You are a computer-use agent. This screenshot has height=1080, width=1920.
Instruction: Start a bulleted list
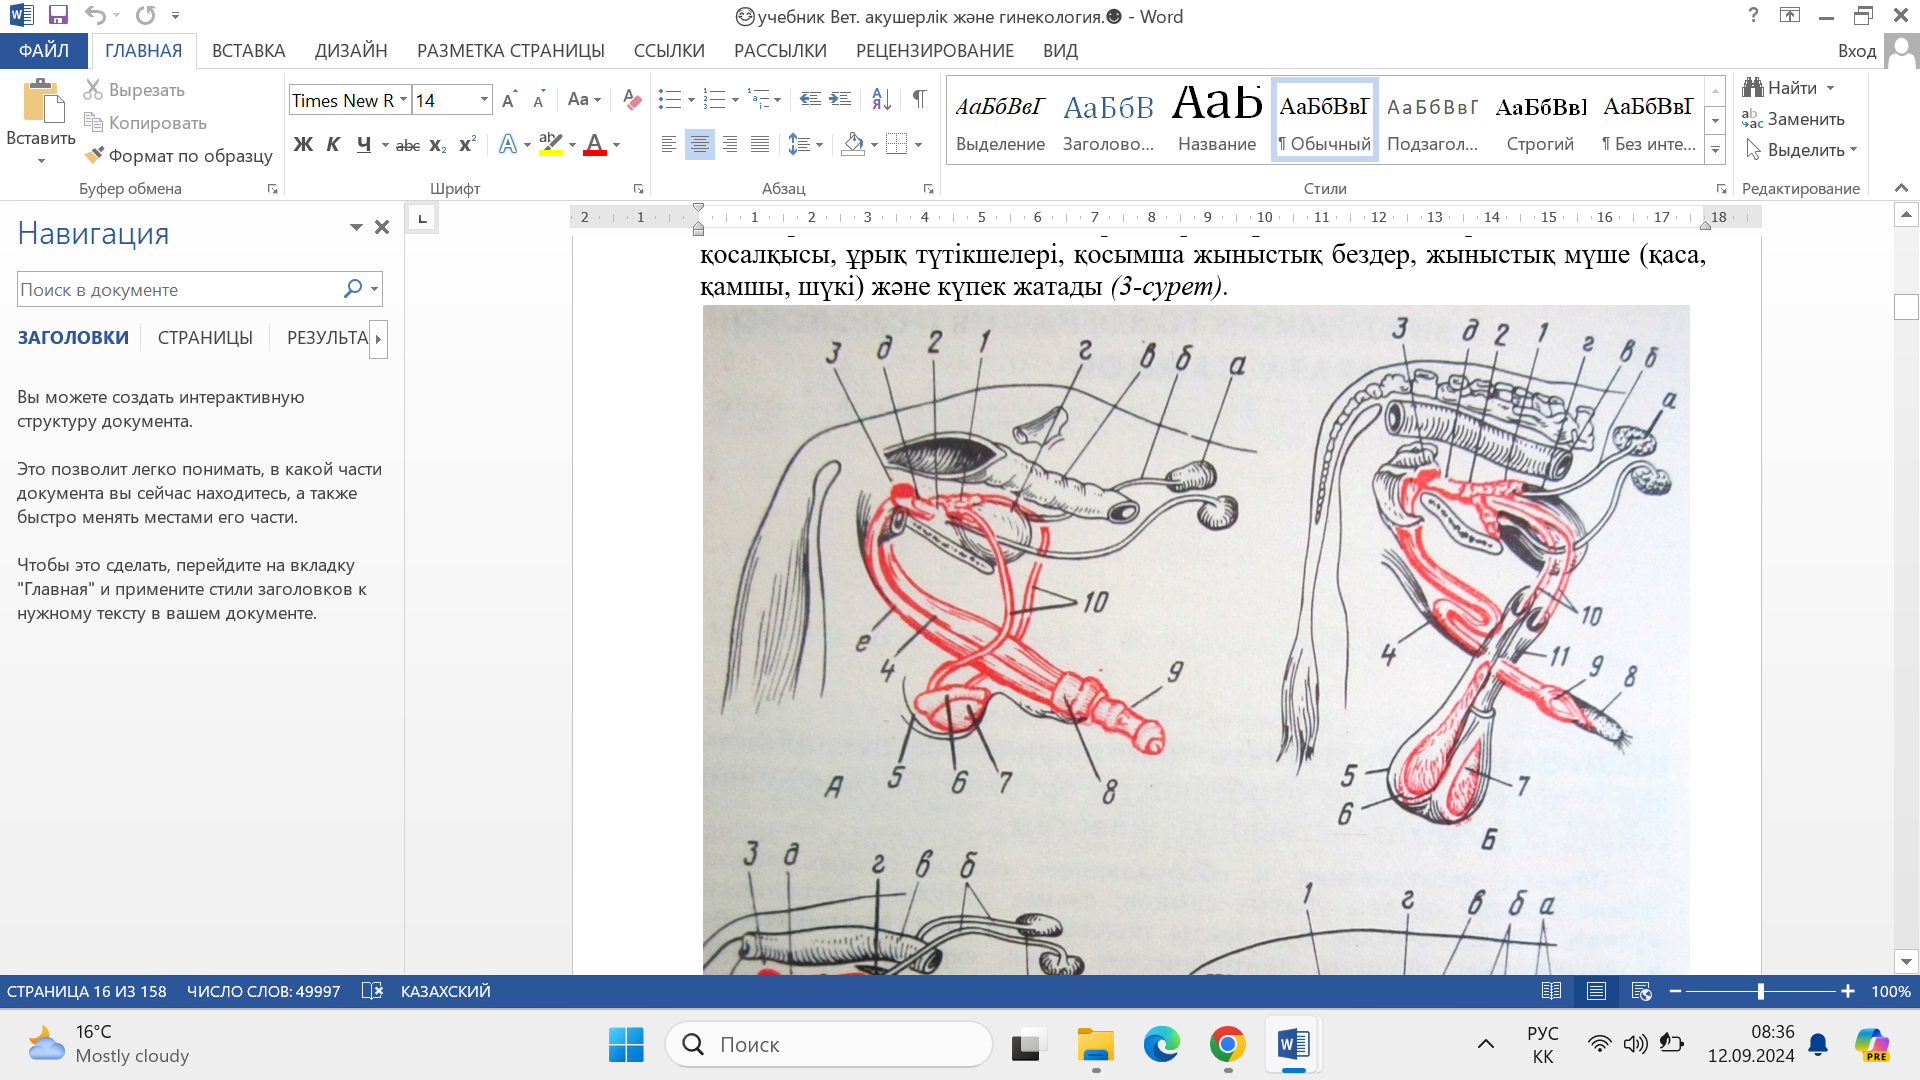(669, 99)
